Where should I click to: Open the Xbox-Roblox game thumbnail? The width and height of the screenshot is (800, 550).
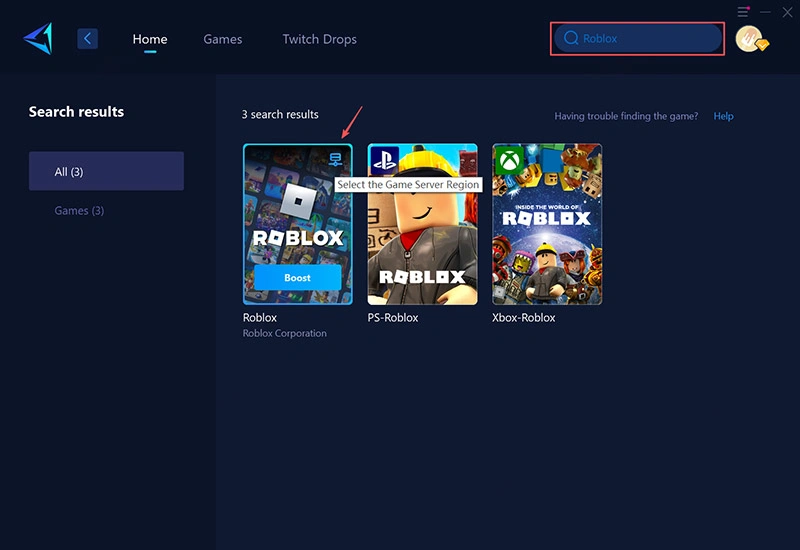click(547, 224)
